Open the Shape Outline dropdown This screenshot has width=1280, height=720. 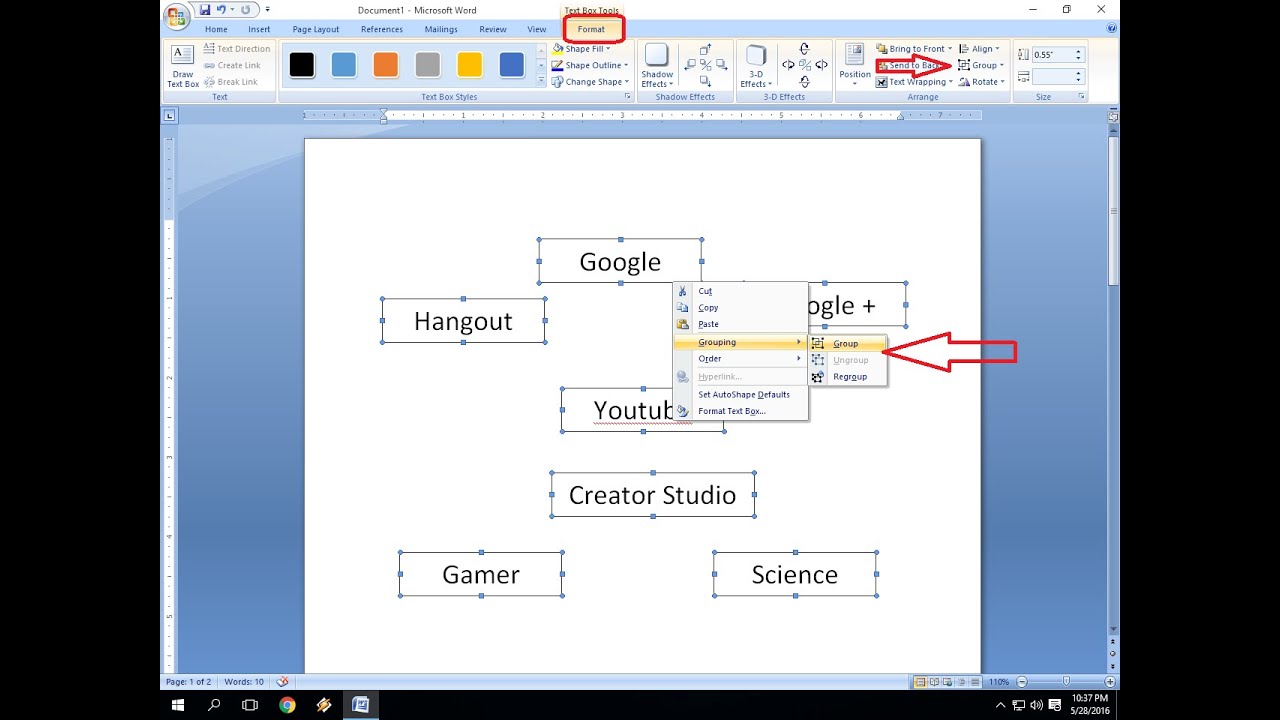tap(590, 65)
